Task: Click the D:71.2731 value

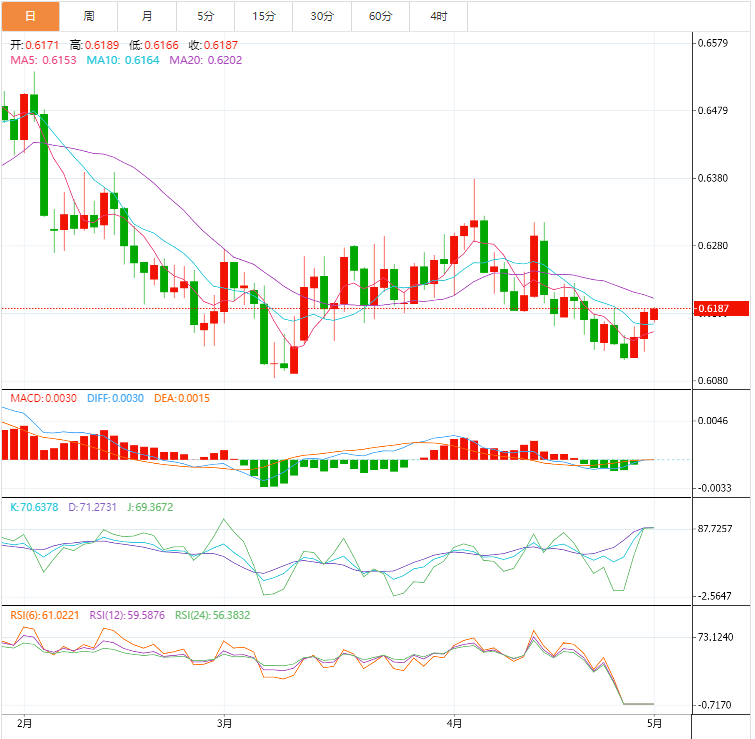Action: (92, 507)
